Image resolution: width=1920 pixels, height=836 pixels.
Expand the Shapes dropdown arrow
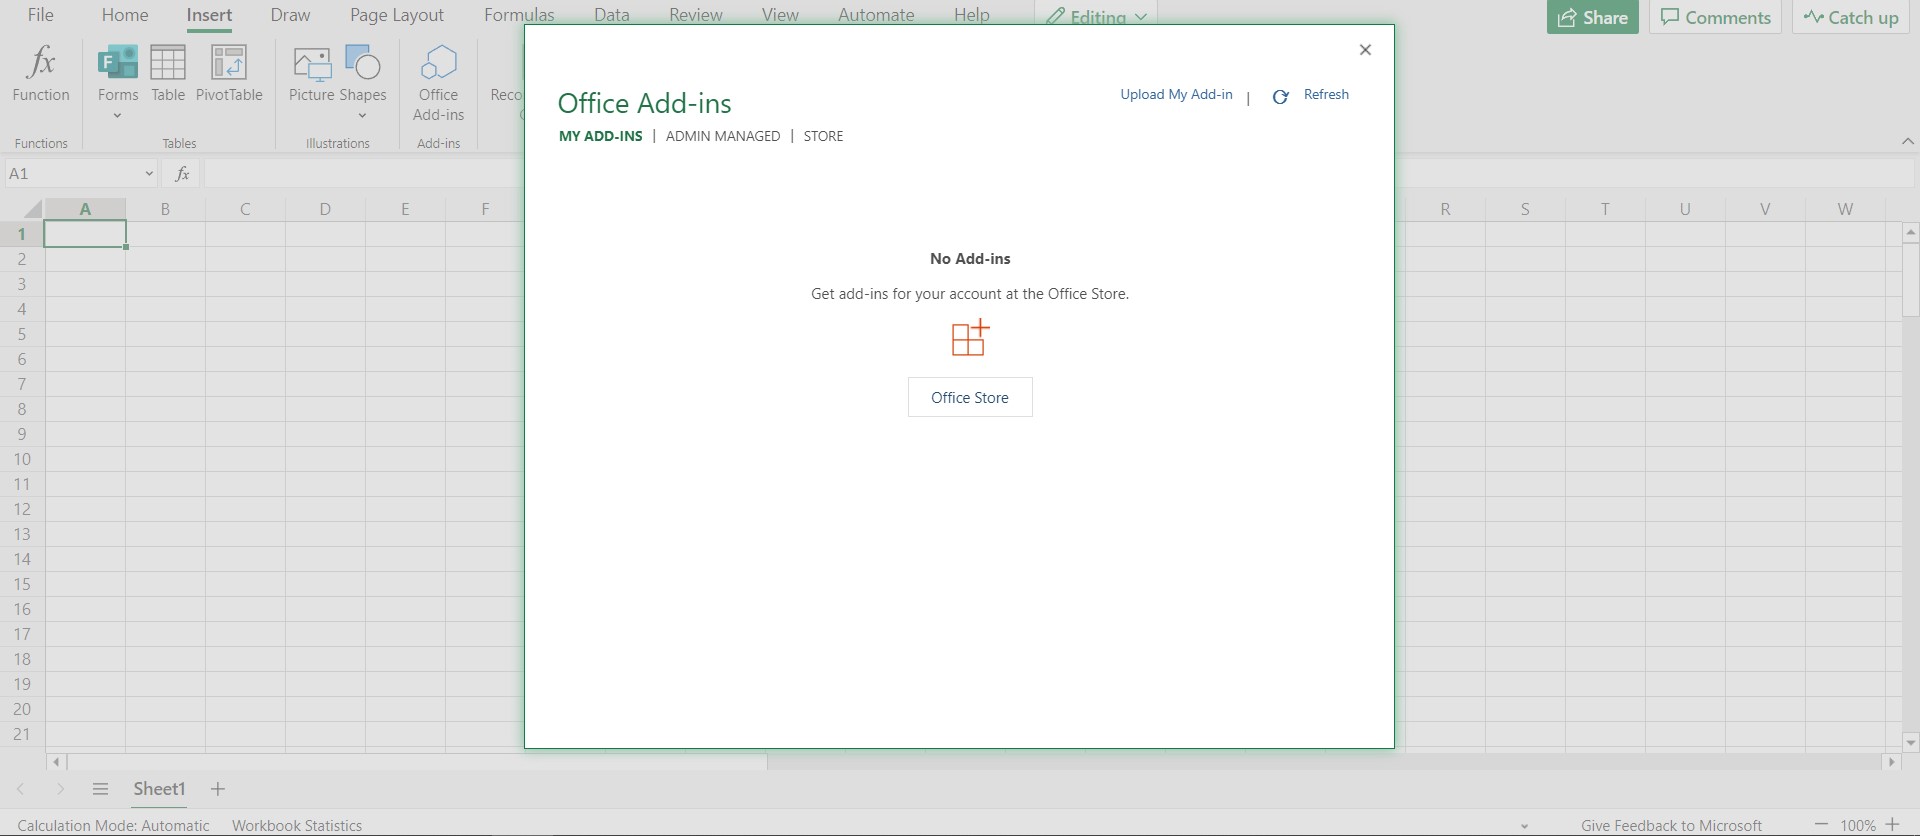(362, 116)
